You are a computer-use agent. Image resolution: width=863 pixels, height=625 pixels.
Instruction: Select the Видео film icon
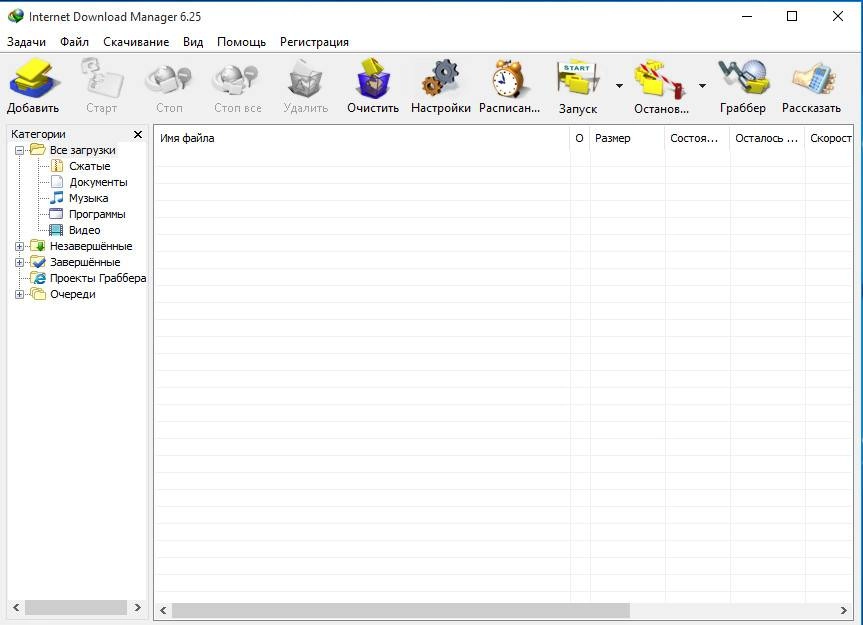pos(56,229)
